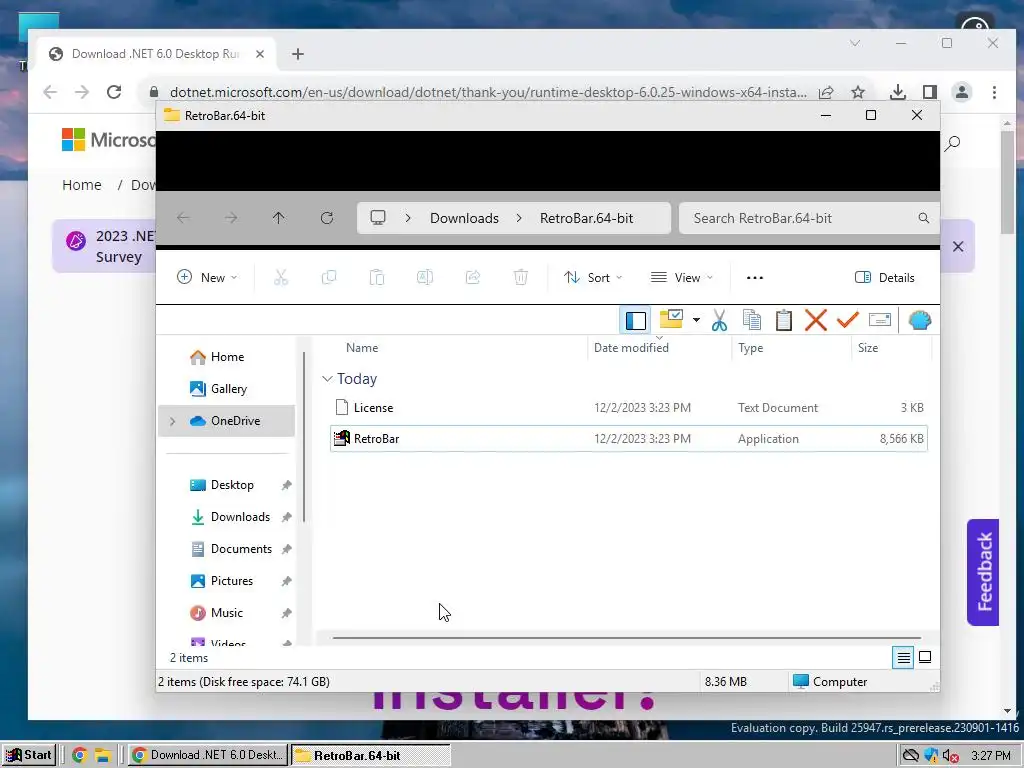Open the Sort dropdown menu

coord(593,278)
